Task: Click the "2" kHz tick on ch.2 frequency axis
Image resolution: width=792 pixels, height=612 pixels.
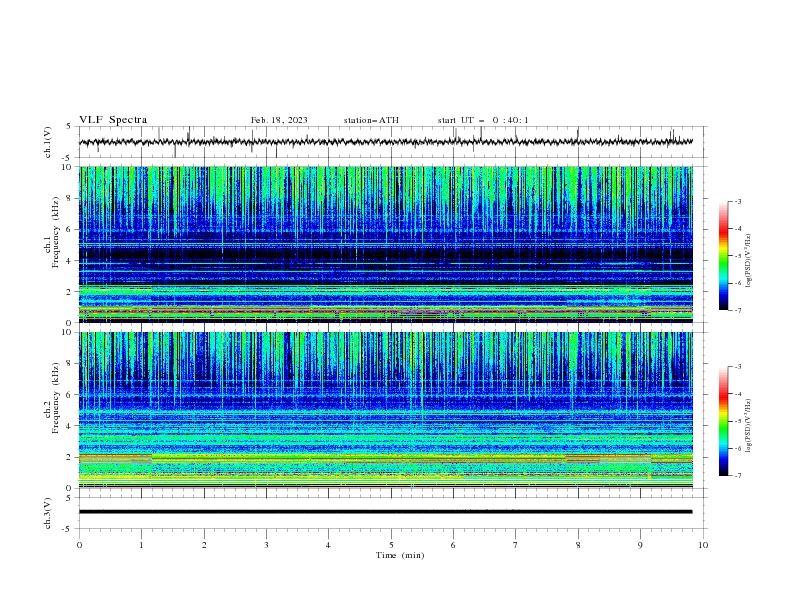Action: pos(69,457)
